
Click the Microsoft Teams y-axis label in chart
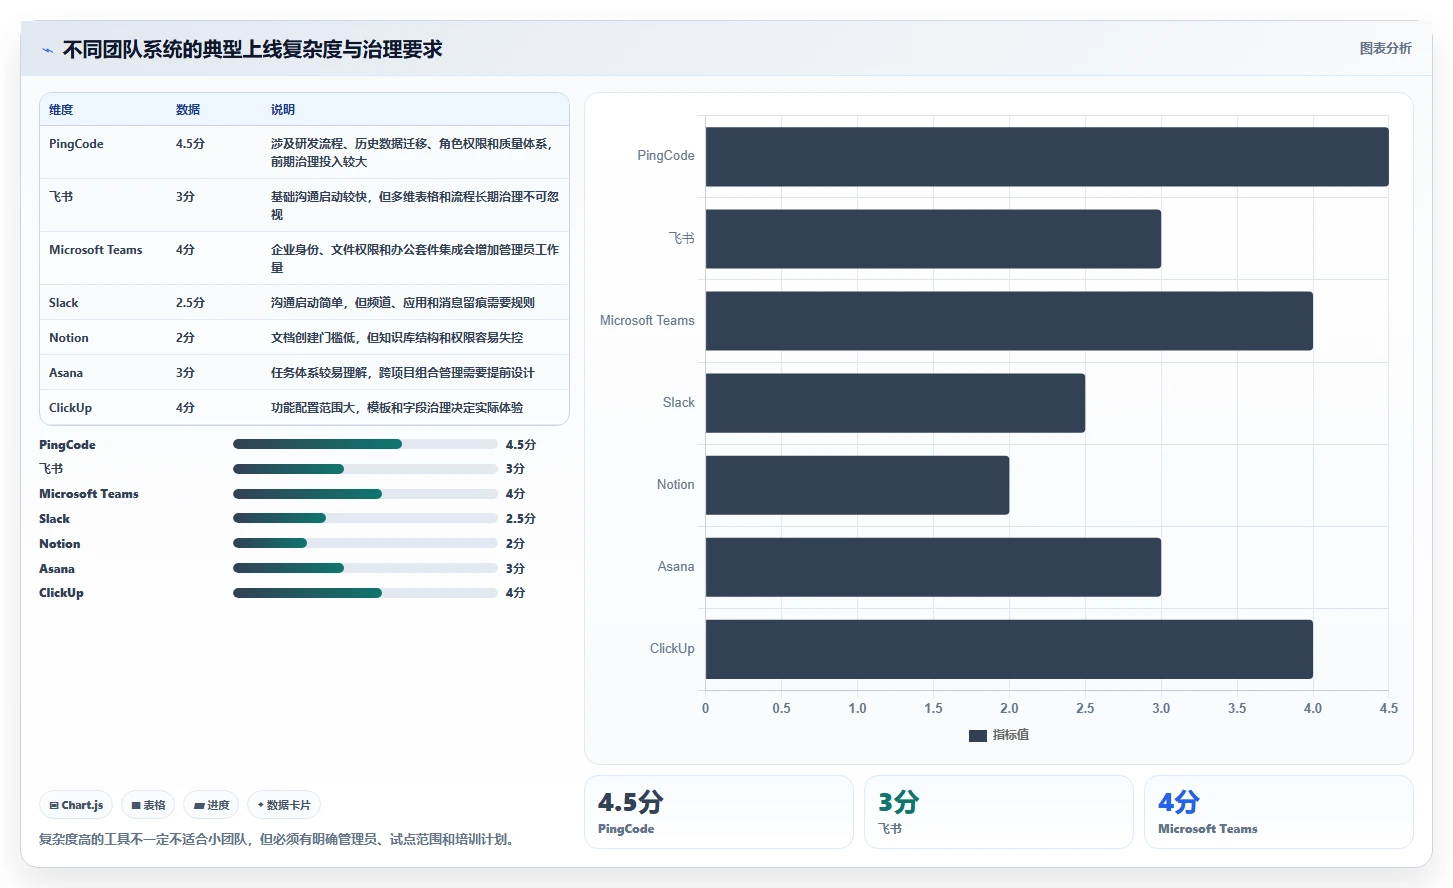click(647, 321)
